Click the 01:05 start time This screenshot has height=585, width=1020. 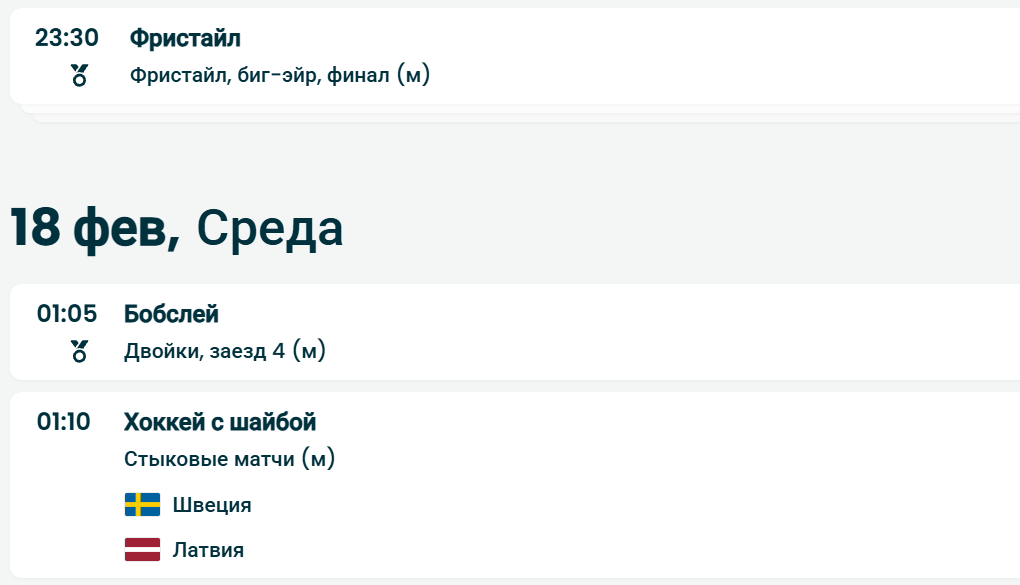click(x=67, y=314)
